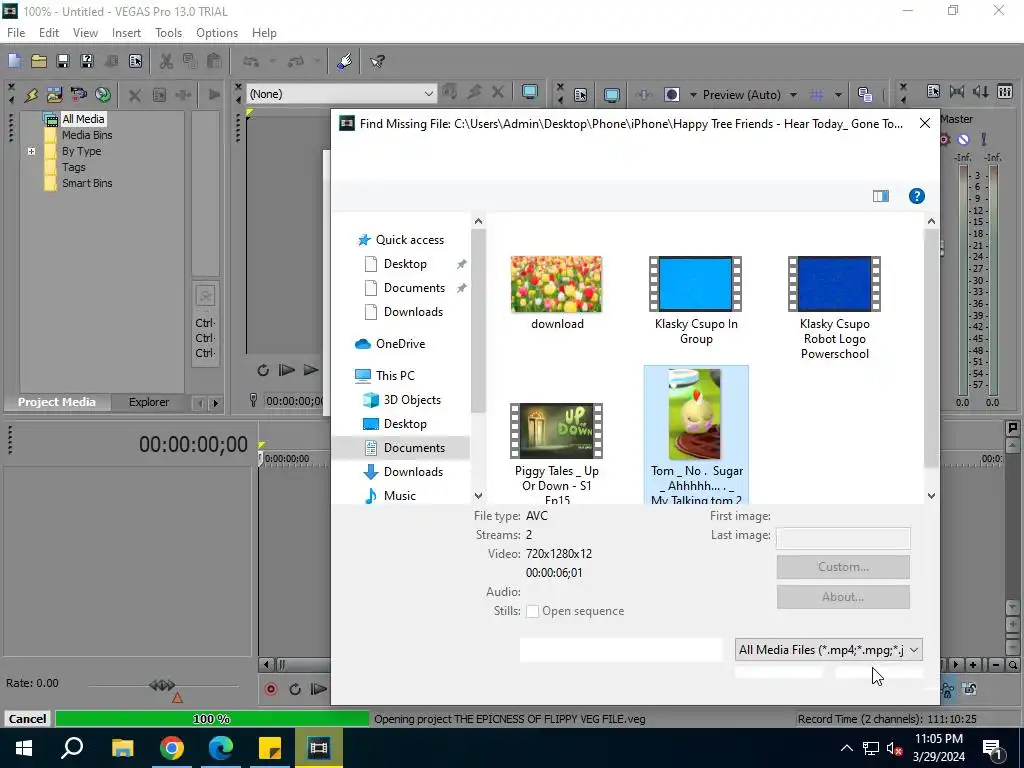
Task: Switch to the Project Media tab
Action: 57,402
